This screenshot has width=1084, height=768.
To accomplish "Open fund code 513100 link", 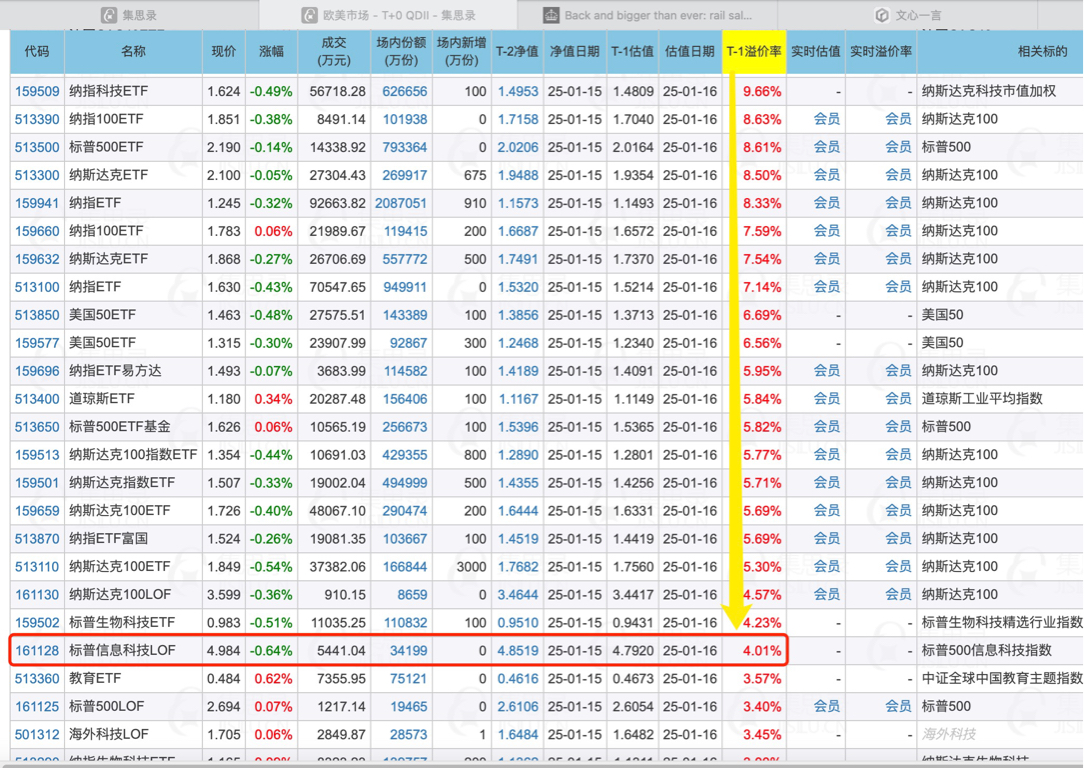I will coord(37,287).
